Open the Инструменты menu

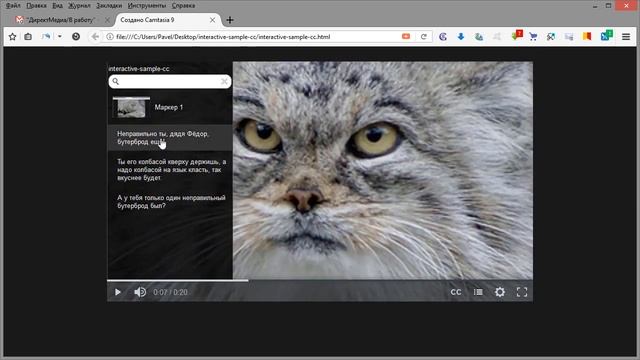tap(147, 6)
